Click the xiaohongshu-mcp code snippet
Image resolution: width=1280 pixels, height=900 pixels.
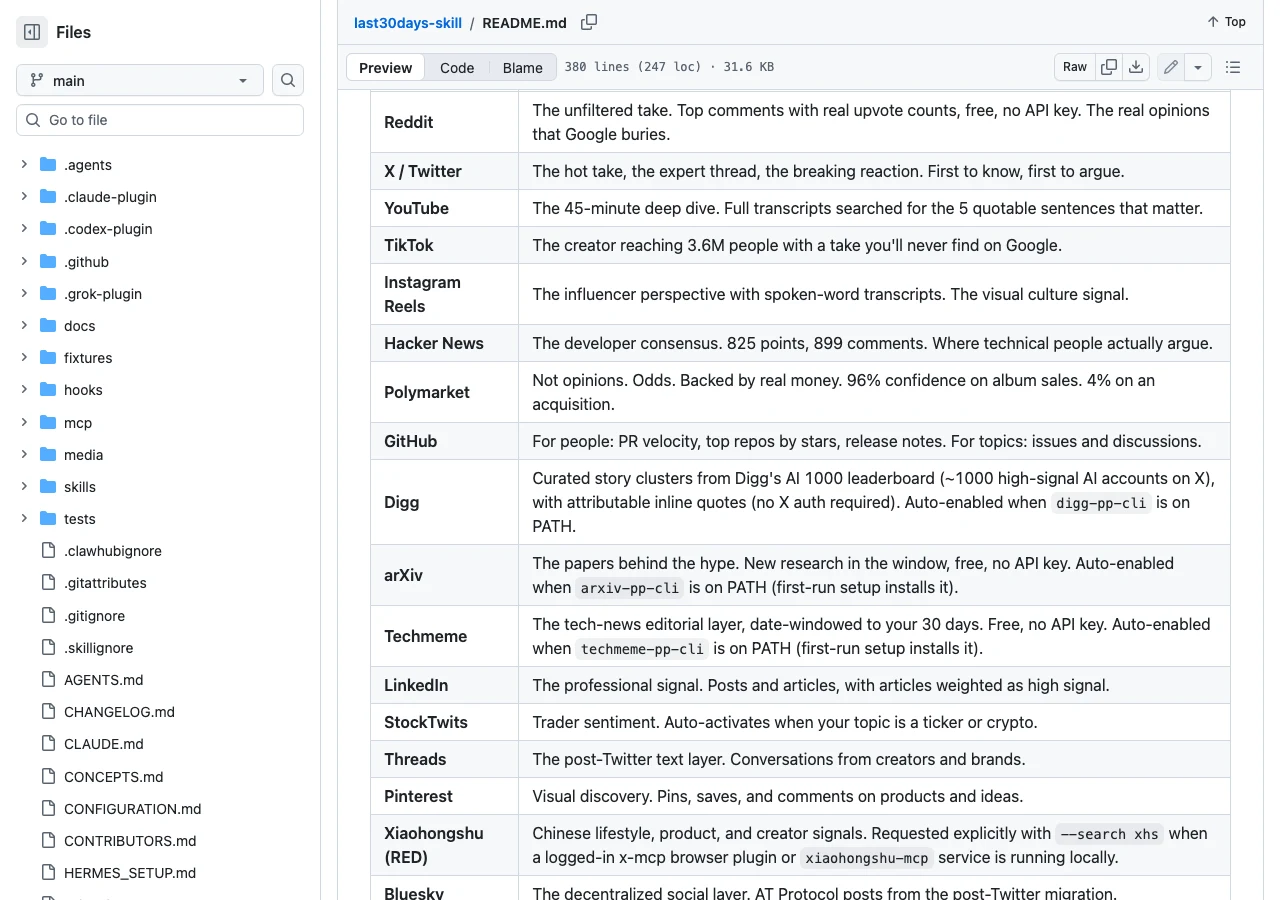[x=868, y=857]
